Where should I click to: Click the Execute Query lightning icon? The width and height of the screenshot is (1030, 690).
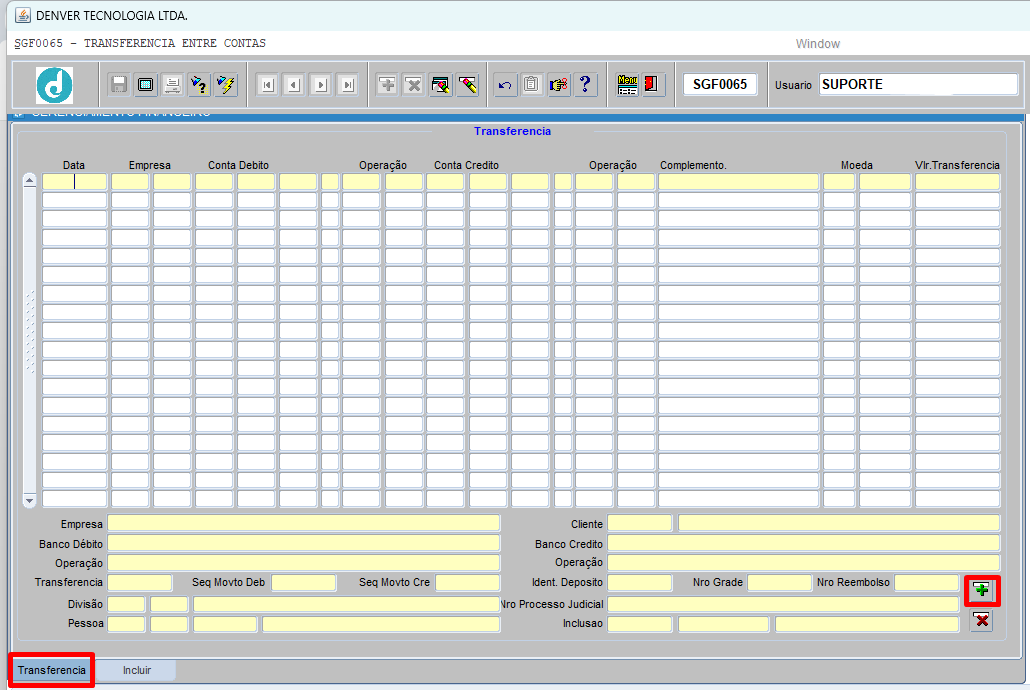click(x=226, y=85)
